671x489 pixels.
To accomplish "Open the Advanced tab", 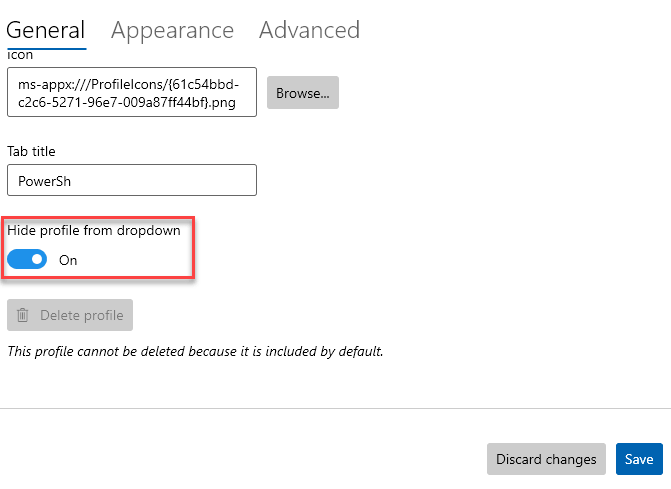I will (309, 30).
